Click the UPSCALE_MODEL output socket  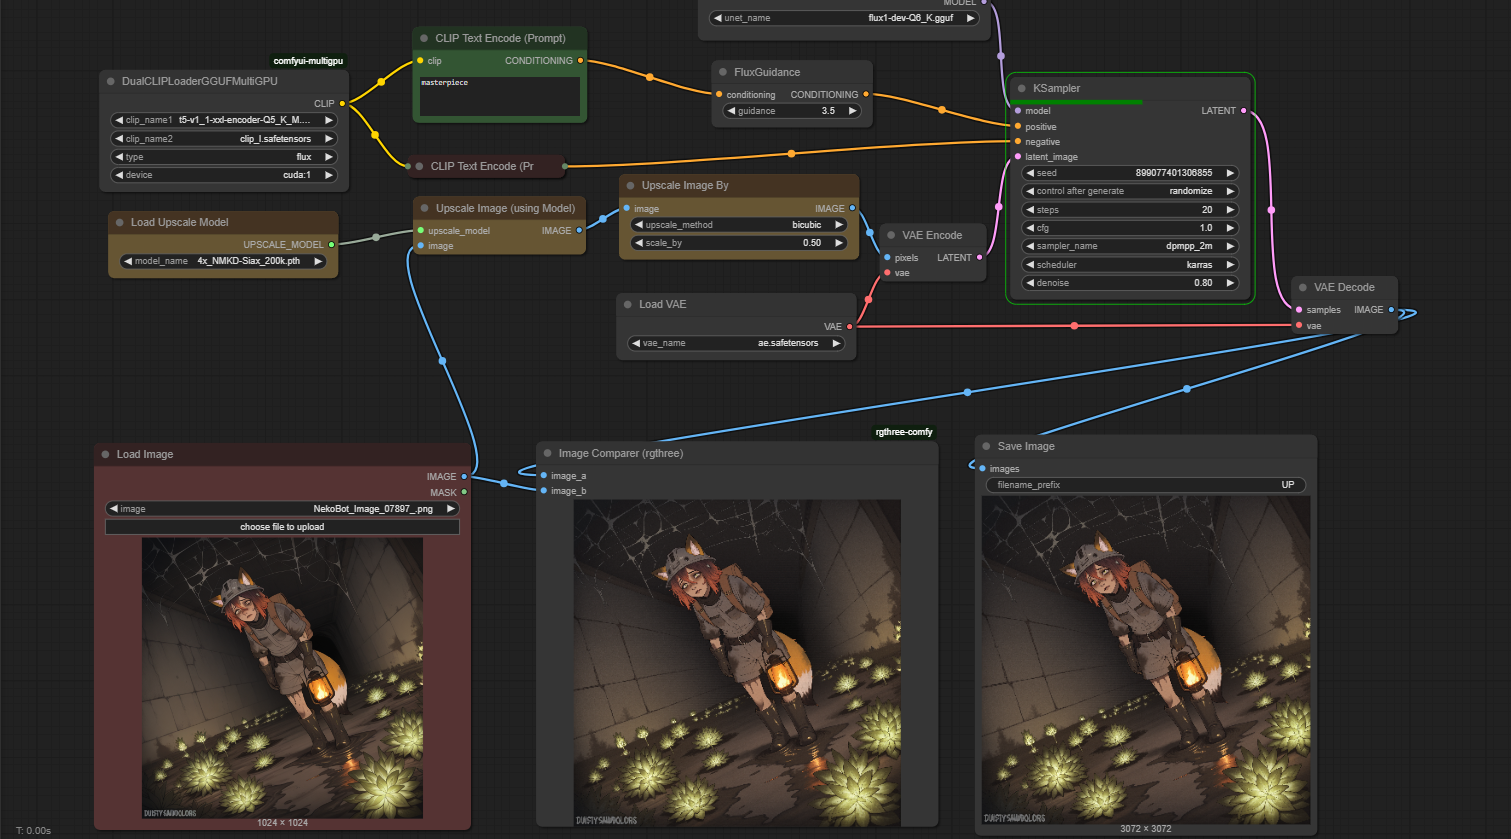[331, 244]
